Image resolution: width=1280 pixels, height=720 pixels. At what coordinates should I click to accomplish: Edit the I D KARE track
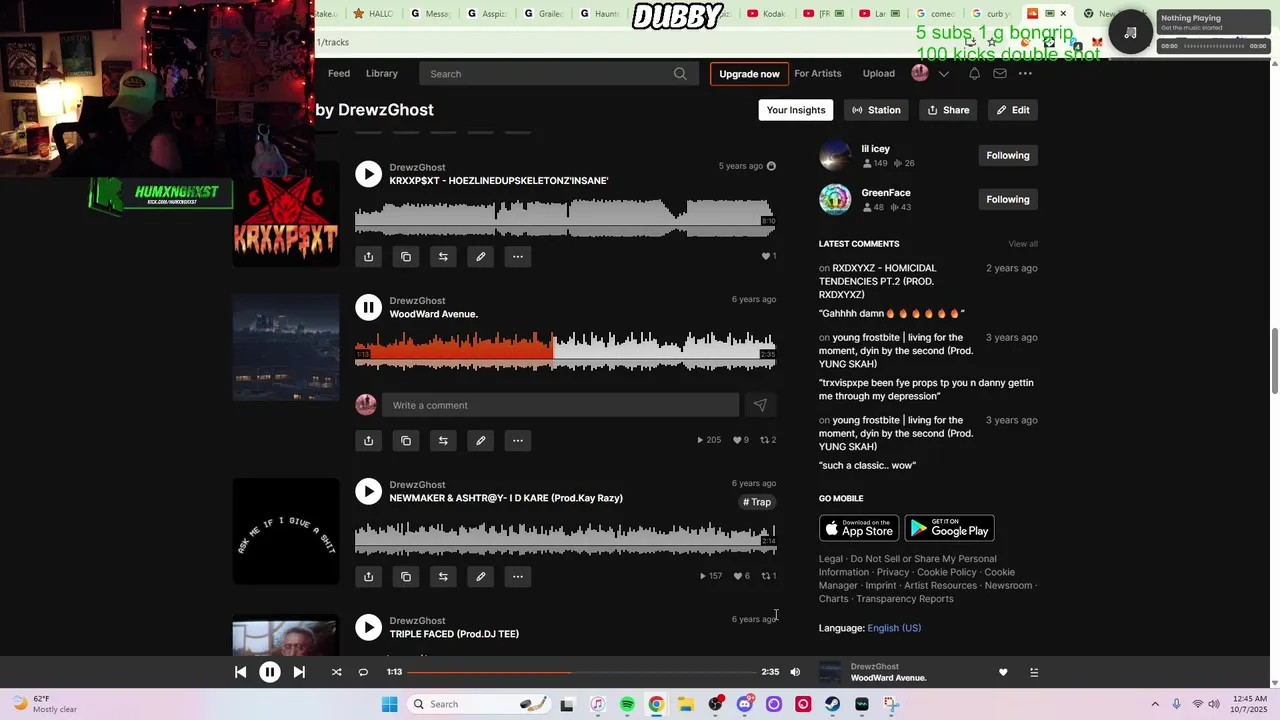[x=480, y=576]
